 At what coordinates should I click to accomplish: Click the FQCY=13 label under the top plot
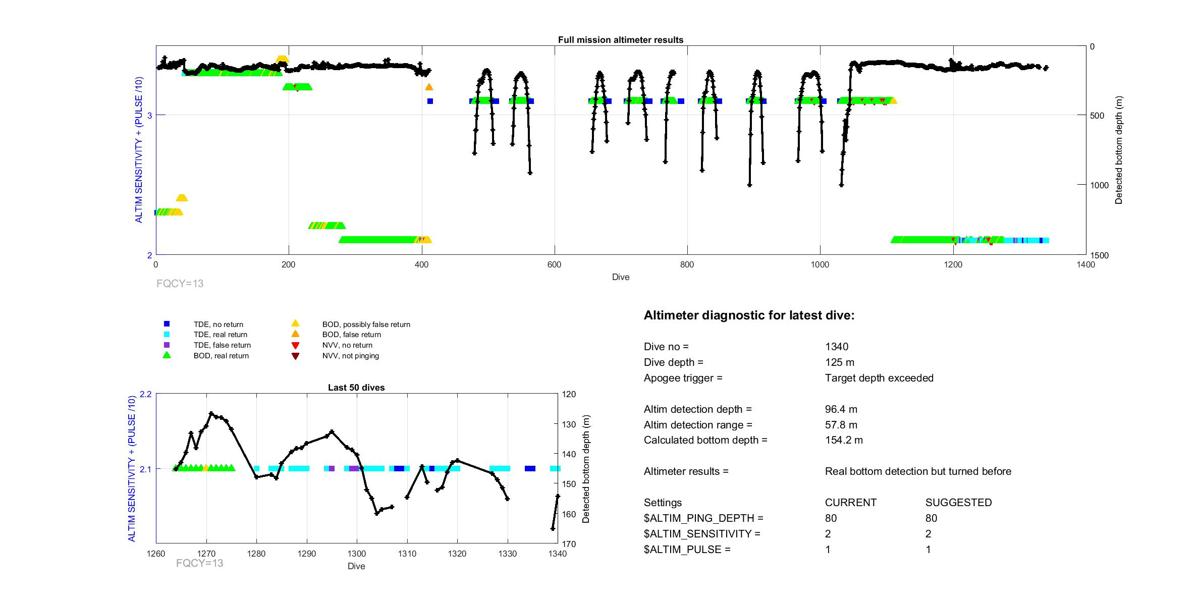[180, 283]
